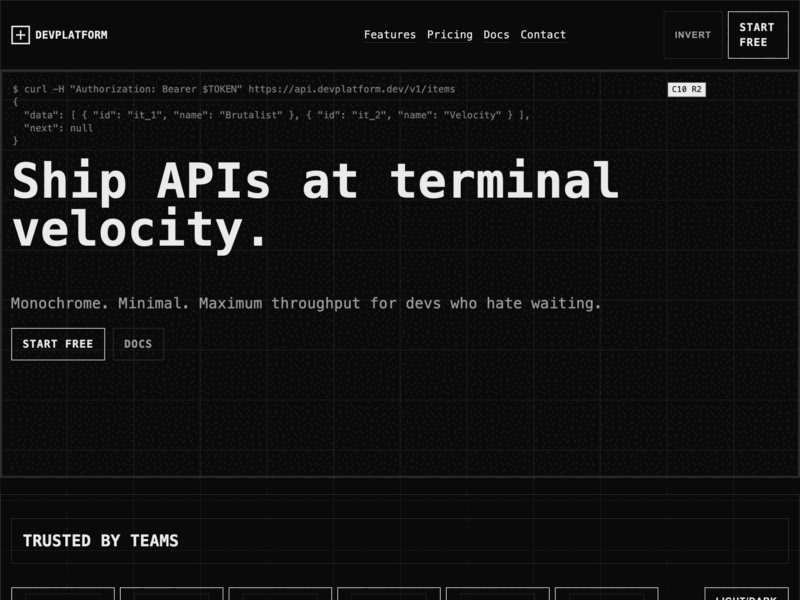Screen dimensions: 800x600
Task: Click the 'Ship APIs at terminal velocity' headline
Action: [x=315, y=205]
